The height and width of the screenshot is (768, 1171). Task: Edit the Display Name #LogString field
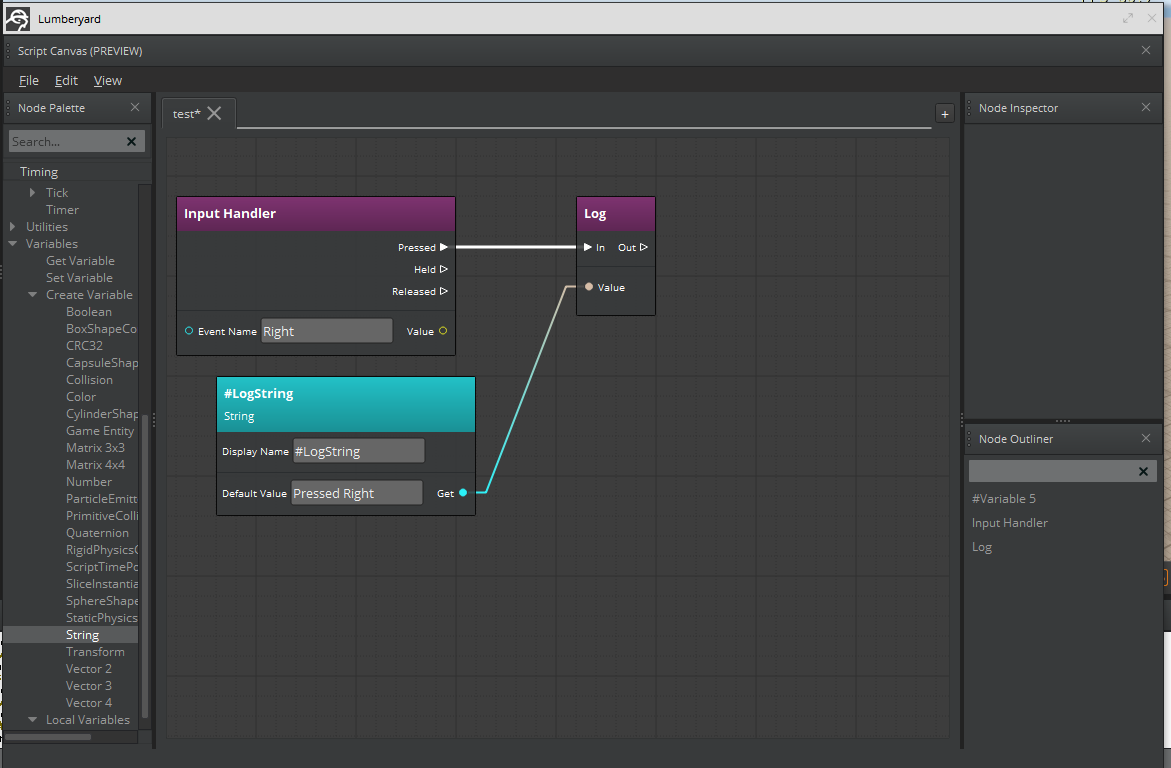tap(358, 451)
